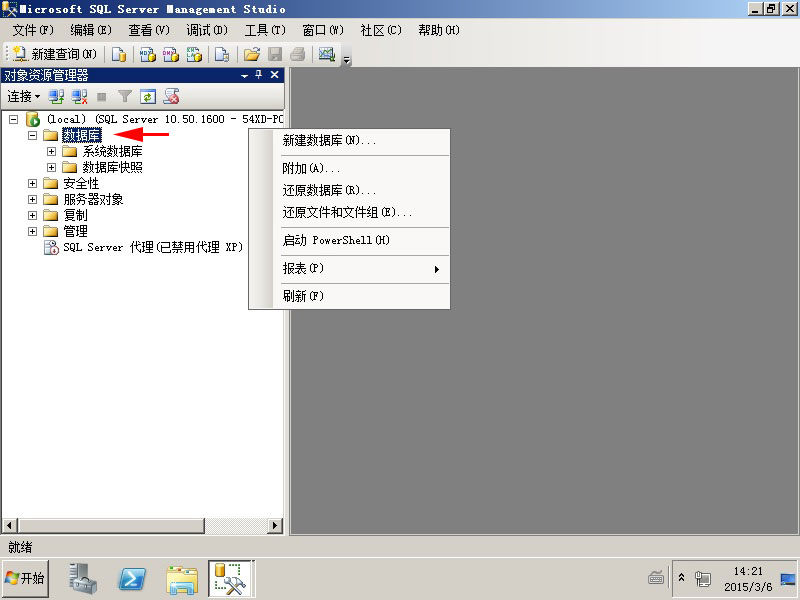Choose 还原数据库 in the context menu
Screen dimensions: 800x600
point(329,190)
